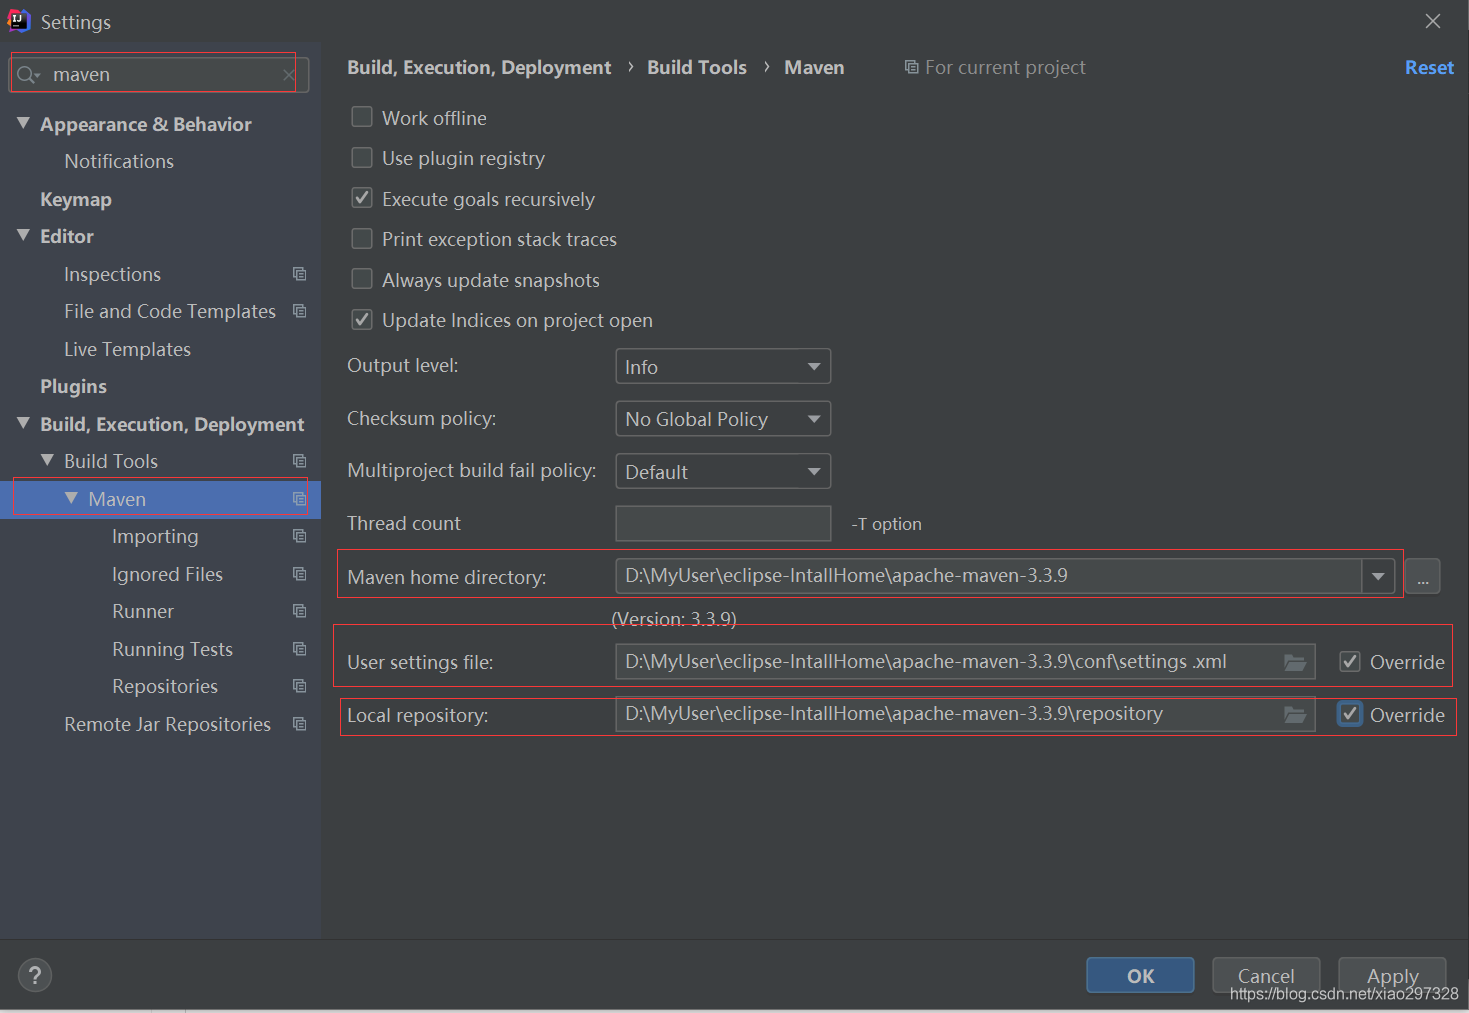Open Maven home directory dropdown arrow
The image size is (1469, 1013).
pos(1378,576)
